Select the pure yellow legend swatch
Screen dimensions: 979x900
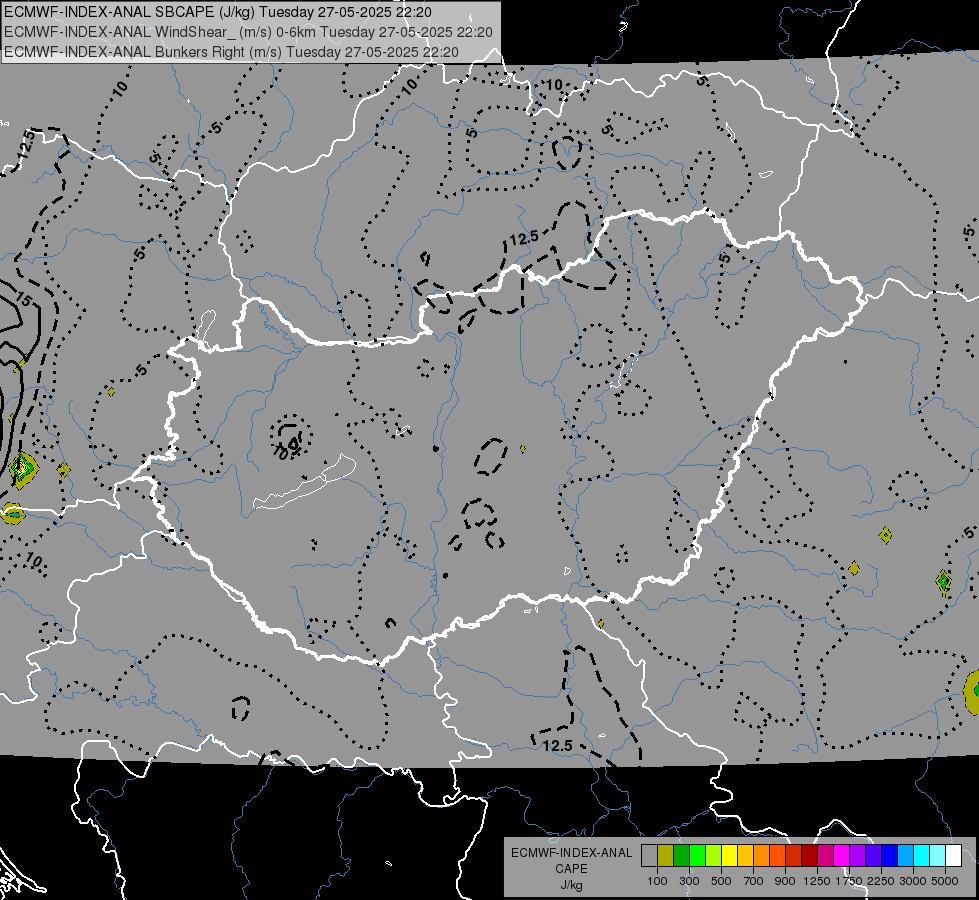pos(729,856)
